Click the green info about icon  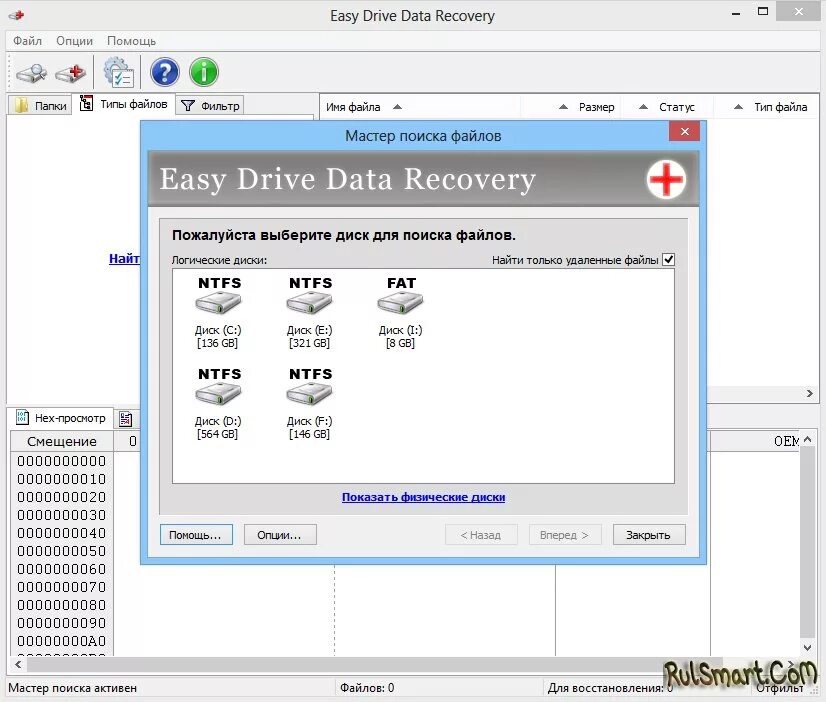204,72
